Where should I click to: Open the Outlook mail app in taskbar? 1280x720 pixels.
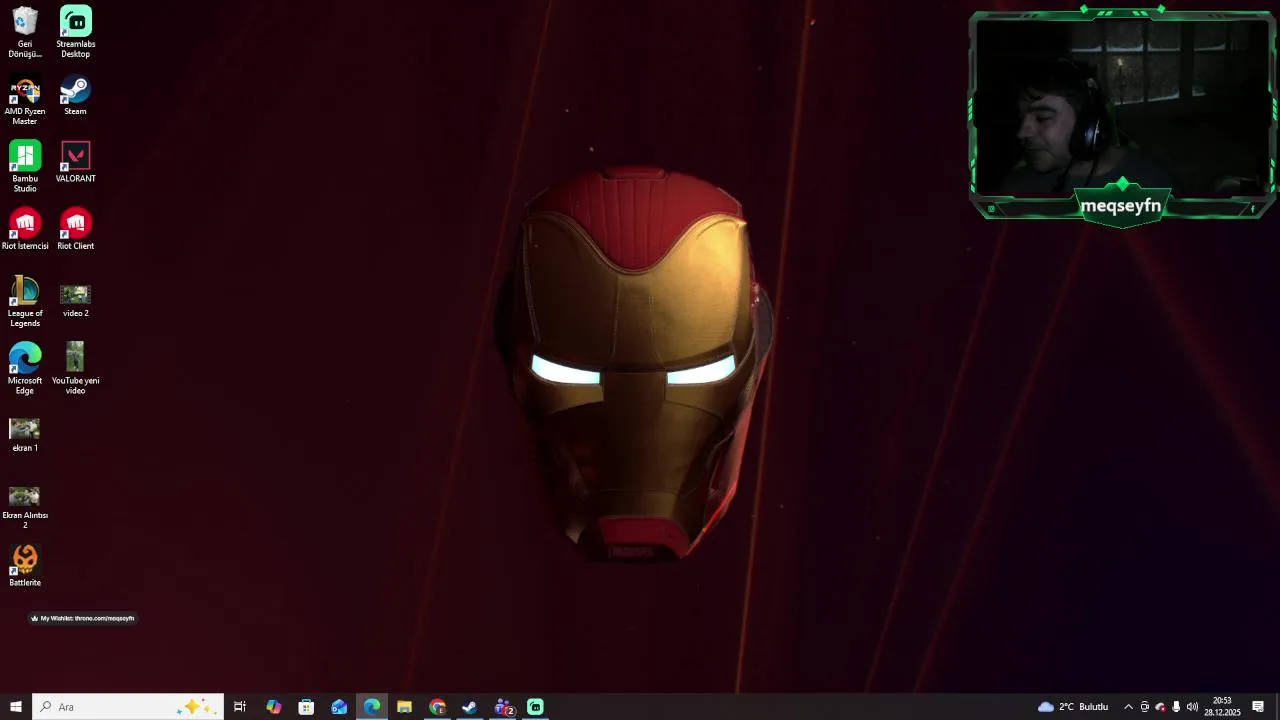pyautogui.click(x=339, y=707)
